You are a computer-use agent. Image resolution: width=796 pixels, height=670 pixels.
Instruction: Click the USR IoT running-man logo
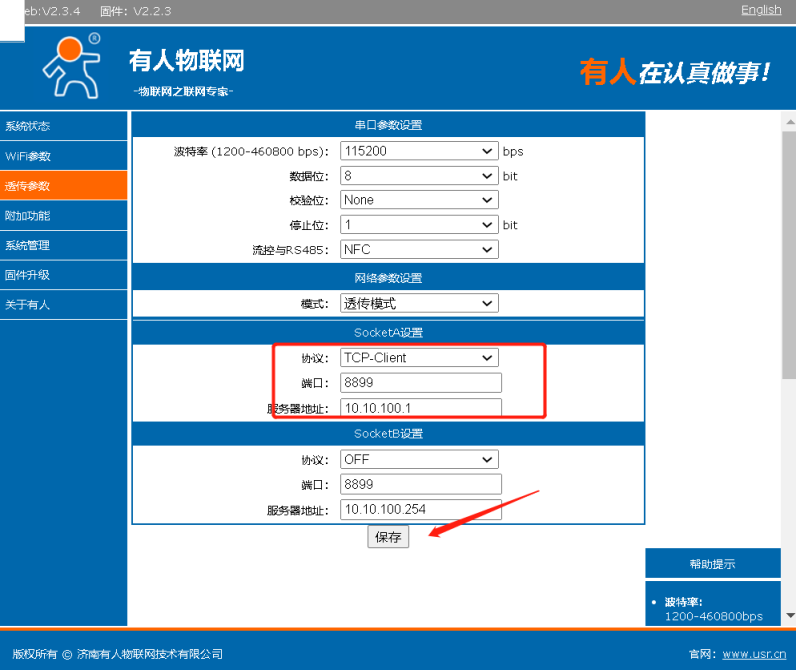71,66
